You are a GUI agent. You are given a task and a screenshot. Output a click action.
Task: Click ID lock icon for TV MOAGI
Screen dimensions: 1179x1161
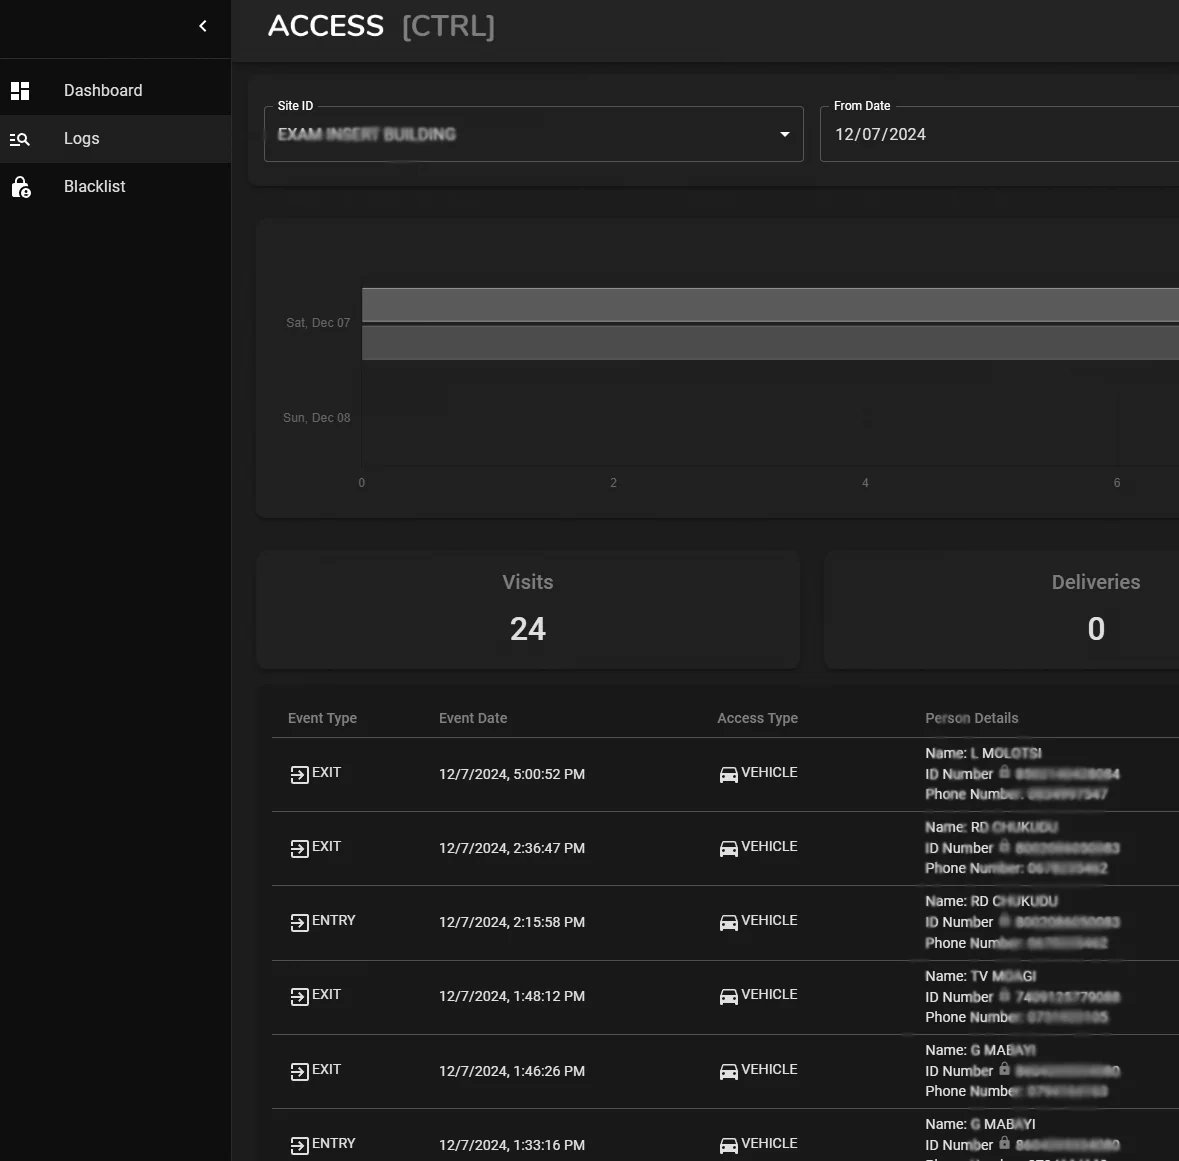[1004, 994]
